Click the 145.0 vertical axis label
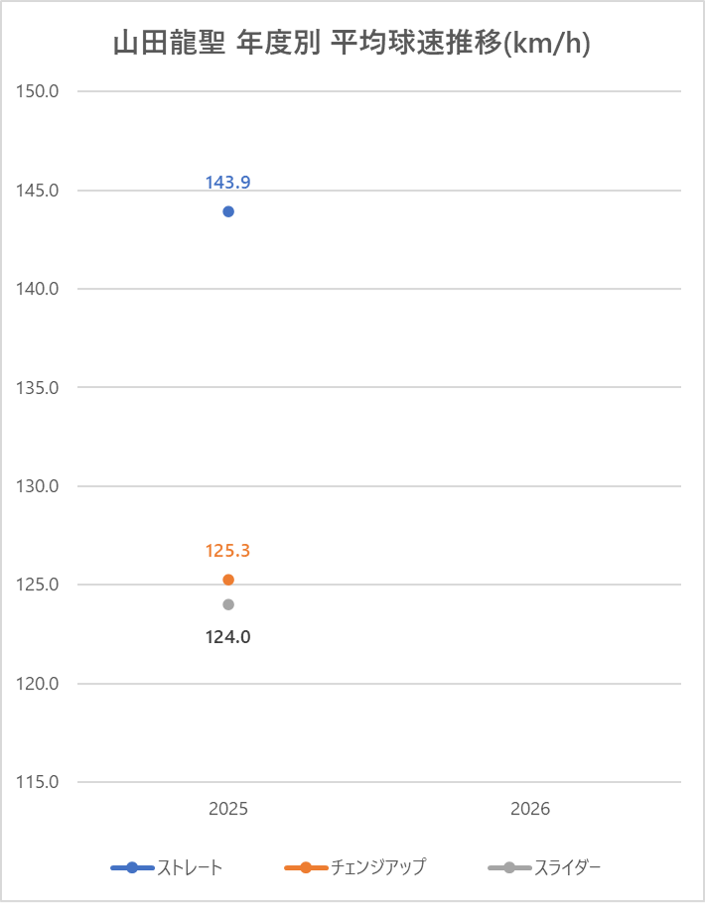This screenshot has width=705, height=903. tap(40, 190)
